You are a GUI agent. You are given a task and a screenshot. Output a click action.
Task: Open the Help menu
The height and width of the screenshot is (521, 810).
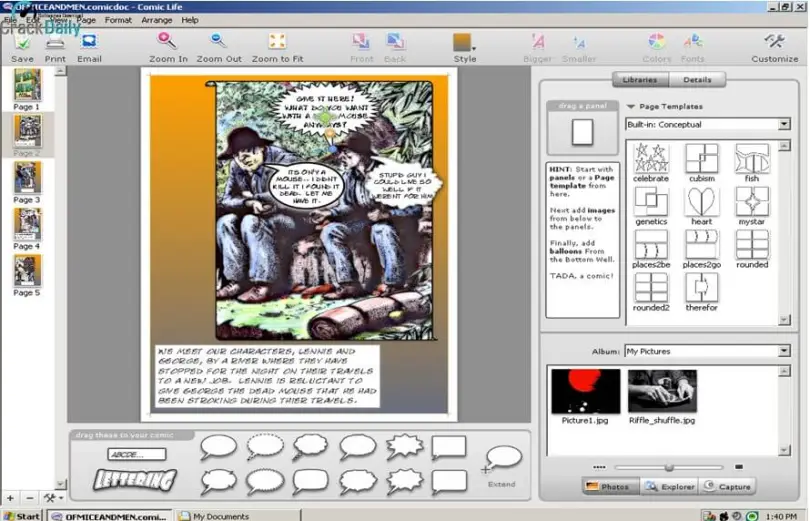click(x=190, y=20)
